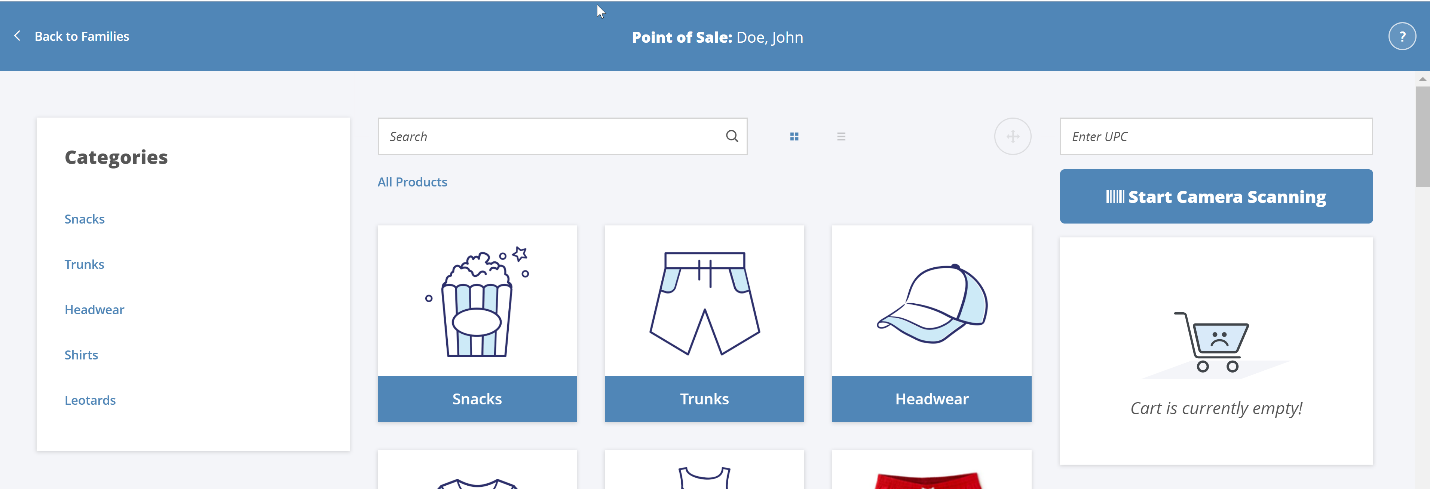Select Snacks in the Categories list
This screenshot has width=1430, height=489.
click(x=85, y=219)
